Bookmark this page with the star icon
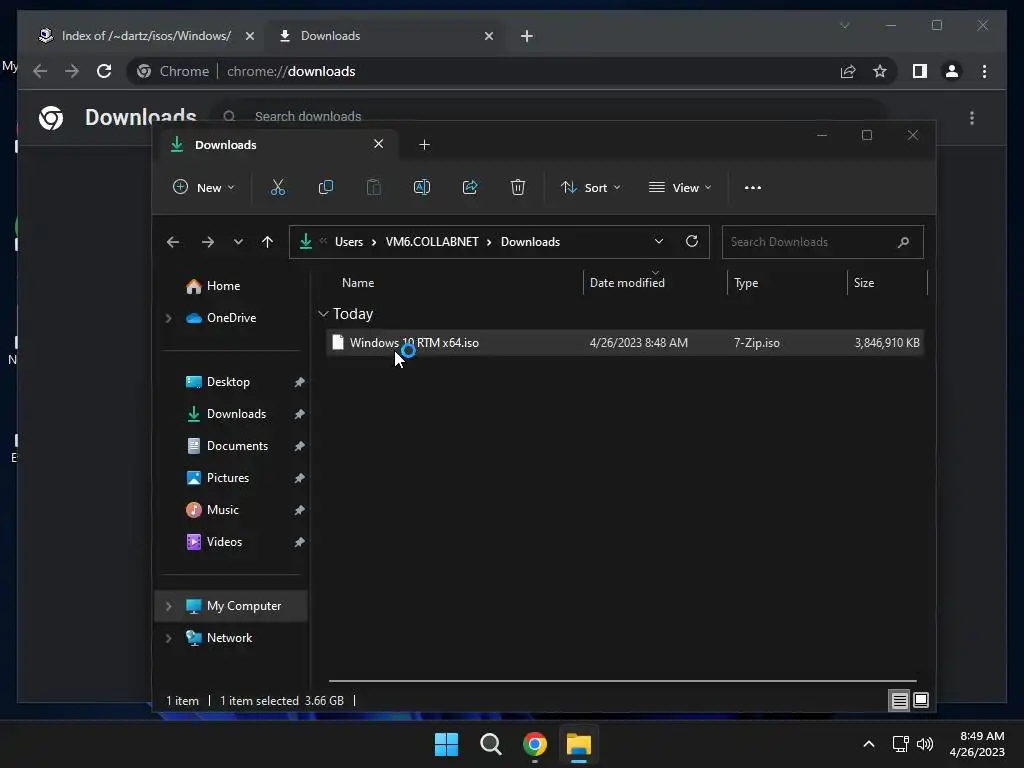Viewport: 1024px width, 768px height. click(880, 71)
